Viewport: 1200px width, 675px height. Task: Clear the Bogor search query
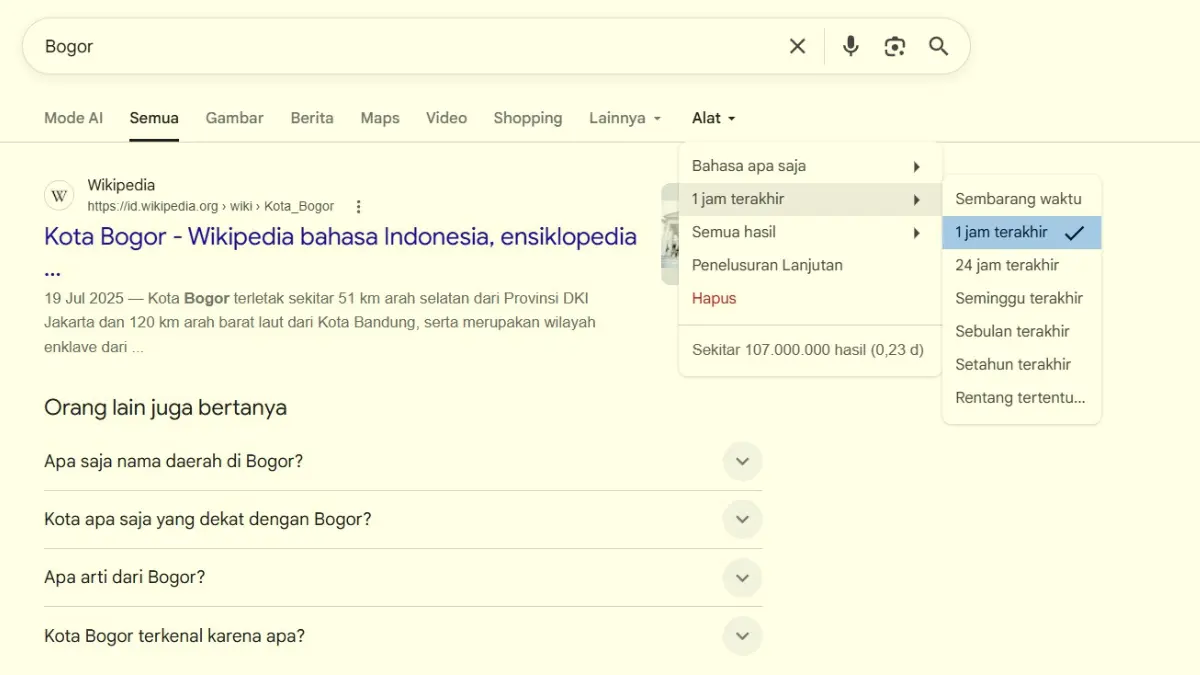[797, 46]
